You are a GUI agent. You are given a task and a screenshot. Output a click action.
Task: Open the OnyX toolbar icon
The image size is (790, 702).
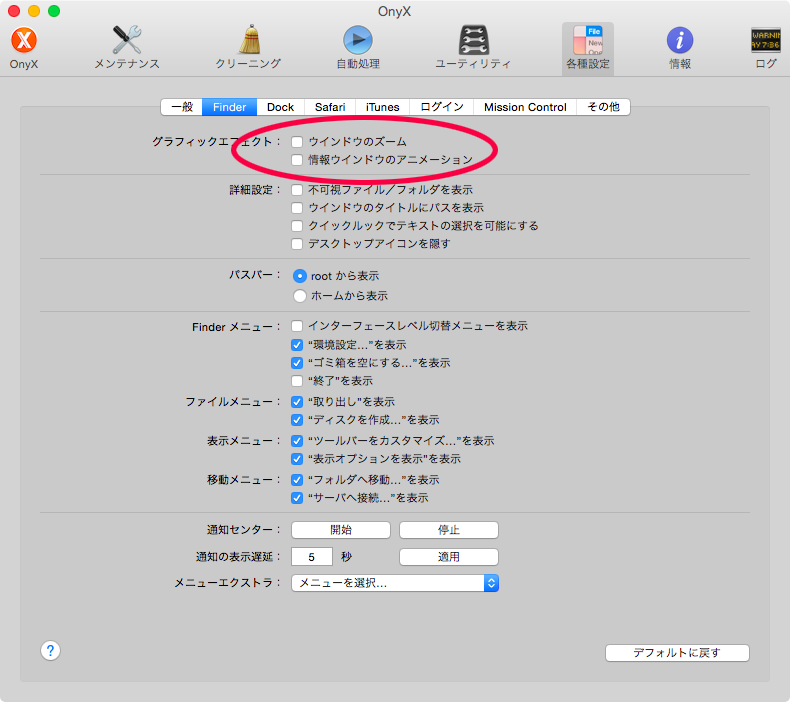24,41
